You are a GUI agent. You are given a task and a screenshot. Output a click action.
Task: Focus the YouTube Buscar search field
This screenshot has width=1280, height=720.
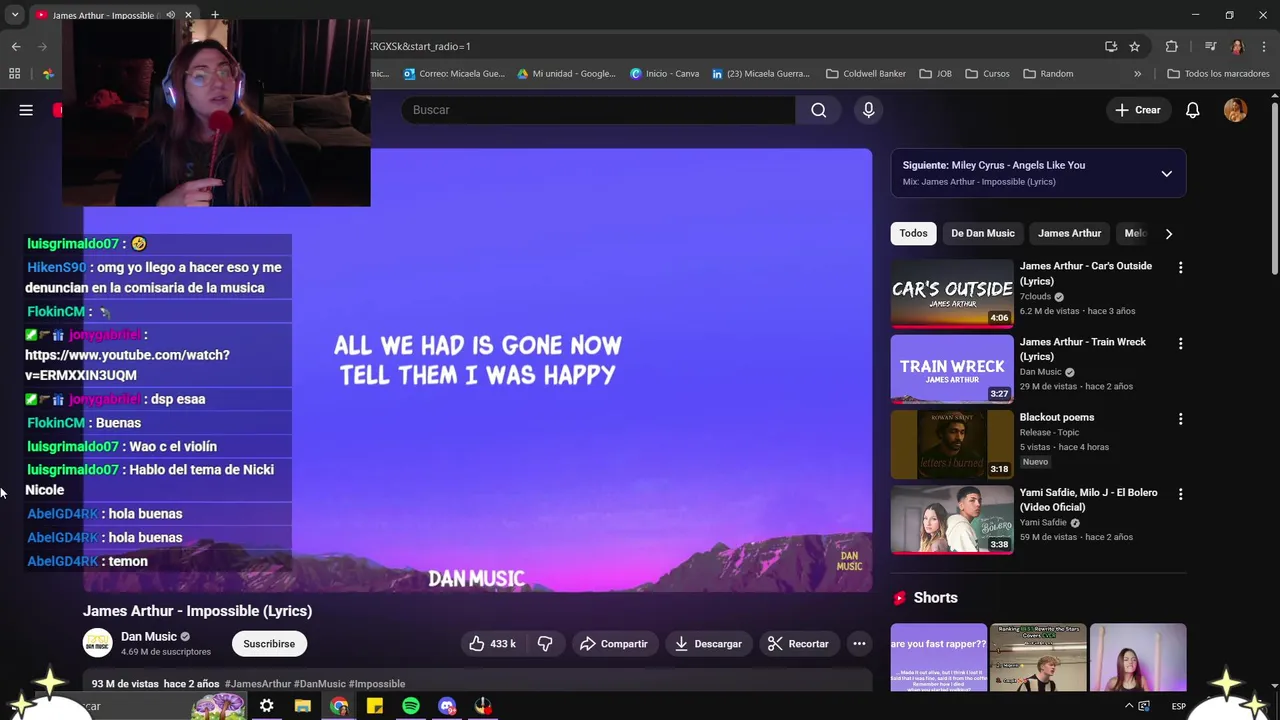point(598,110)
